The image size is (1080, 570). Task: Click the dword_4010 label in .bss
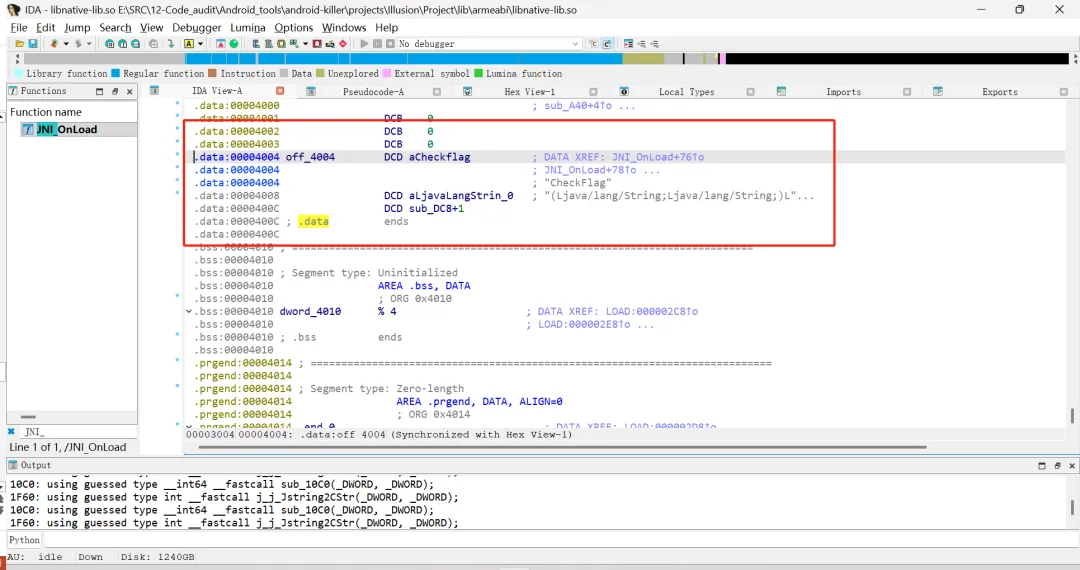coord(310,312)
